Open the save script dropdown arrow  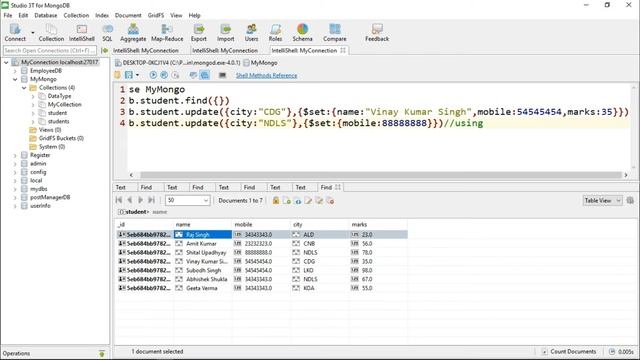137,75
